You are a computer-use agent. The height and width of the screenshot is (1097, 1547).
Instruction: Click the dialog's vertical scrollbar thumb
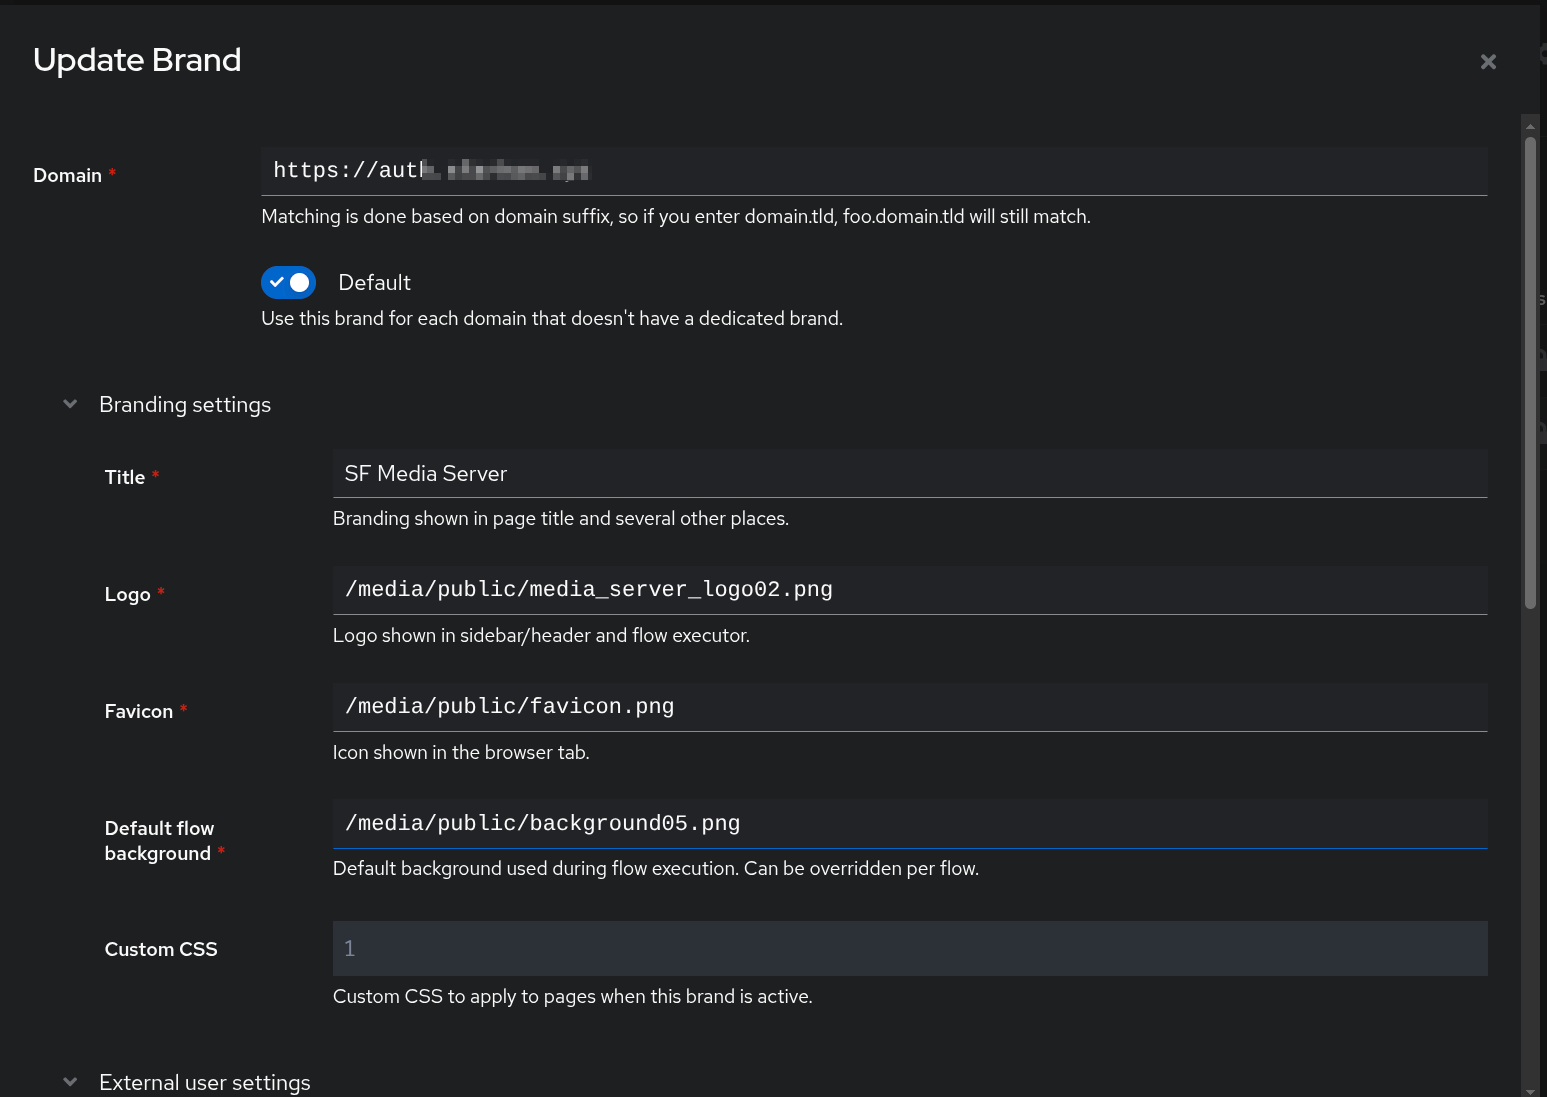coord(1530,370)
